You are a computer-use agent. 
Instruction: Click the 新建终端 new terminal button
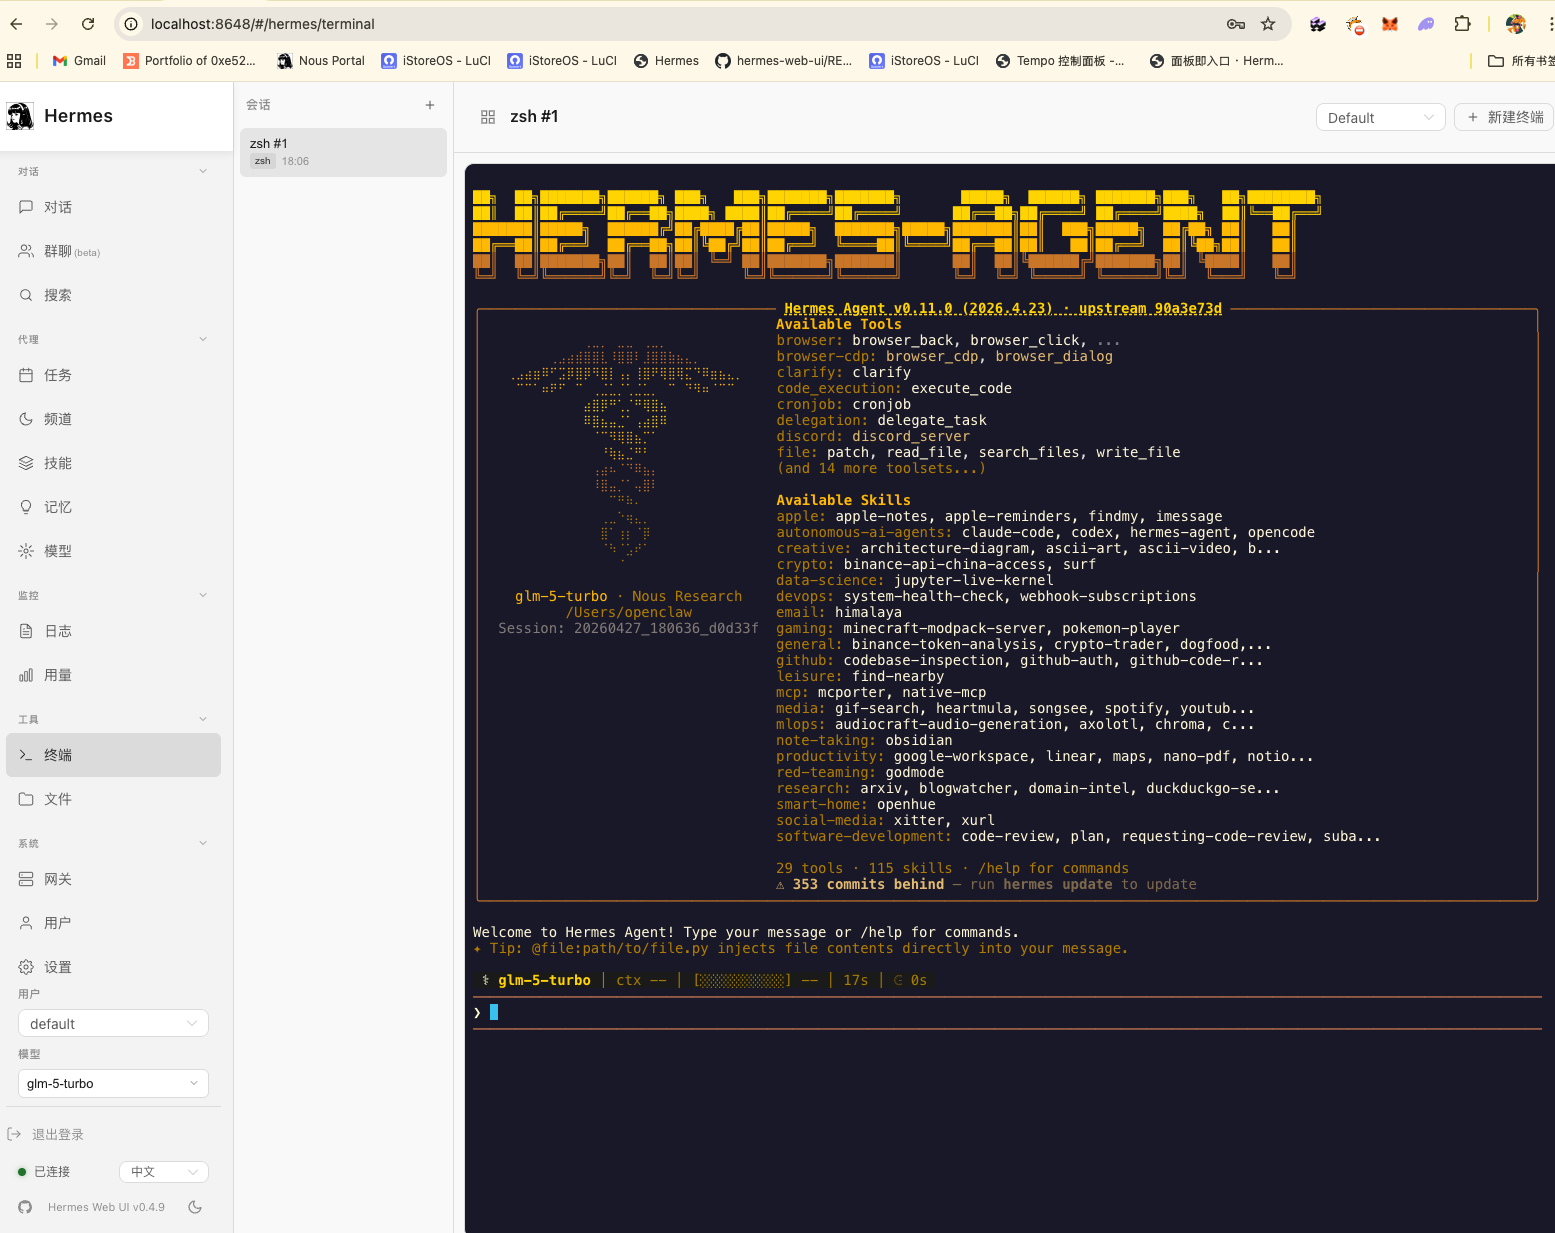pos(1504,118)
